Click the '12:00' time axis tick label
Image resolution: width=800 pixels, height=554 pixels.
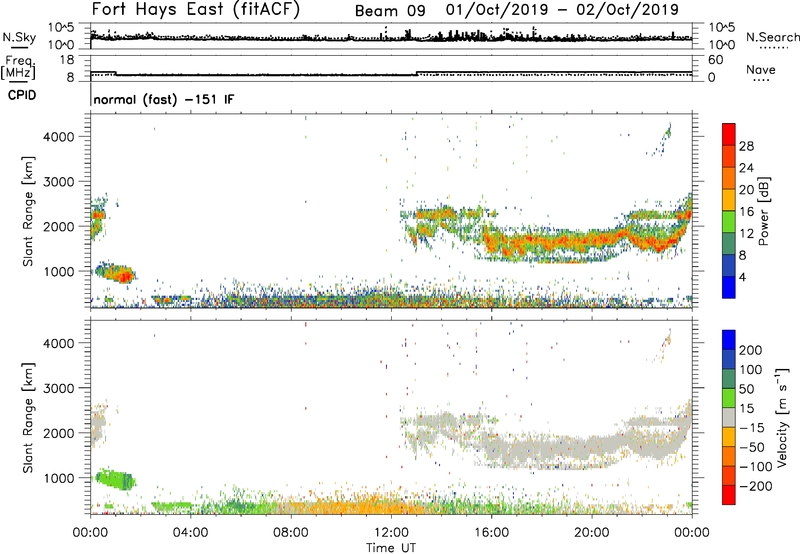[391, 533]
